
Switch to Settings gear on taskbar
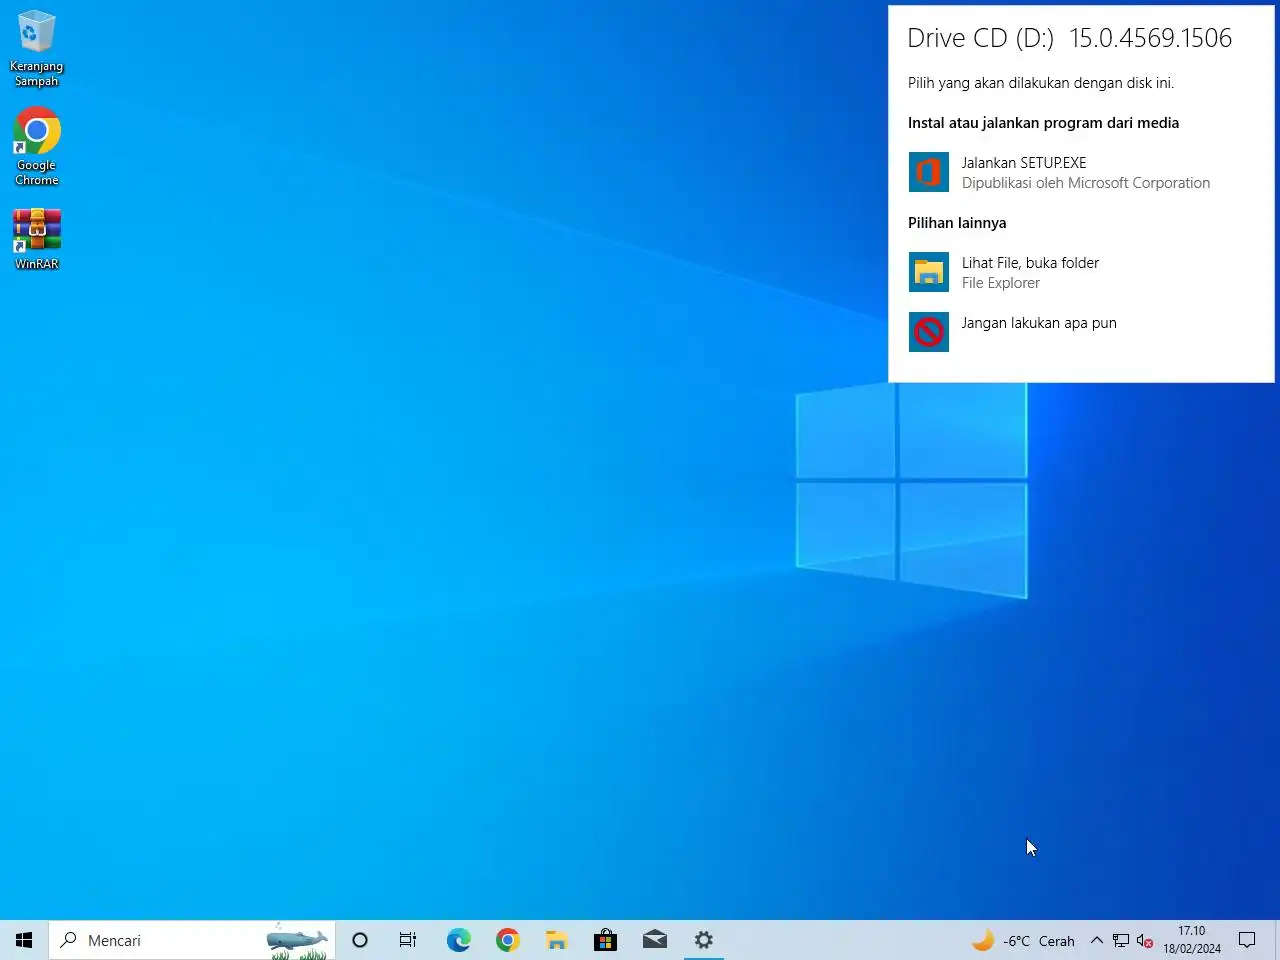pyautogui.click(x=704, y=940)
